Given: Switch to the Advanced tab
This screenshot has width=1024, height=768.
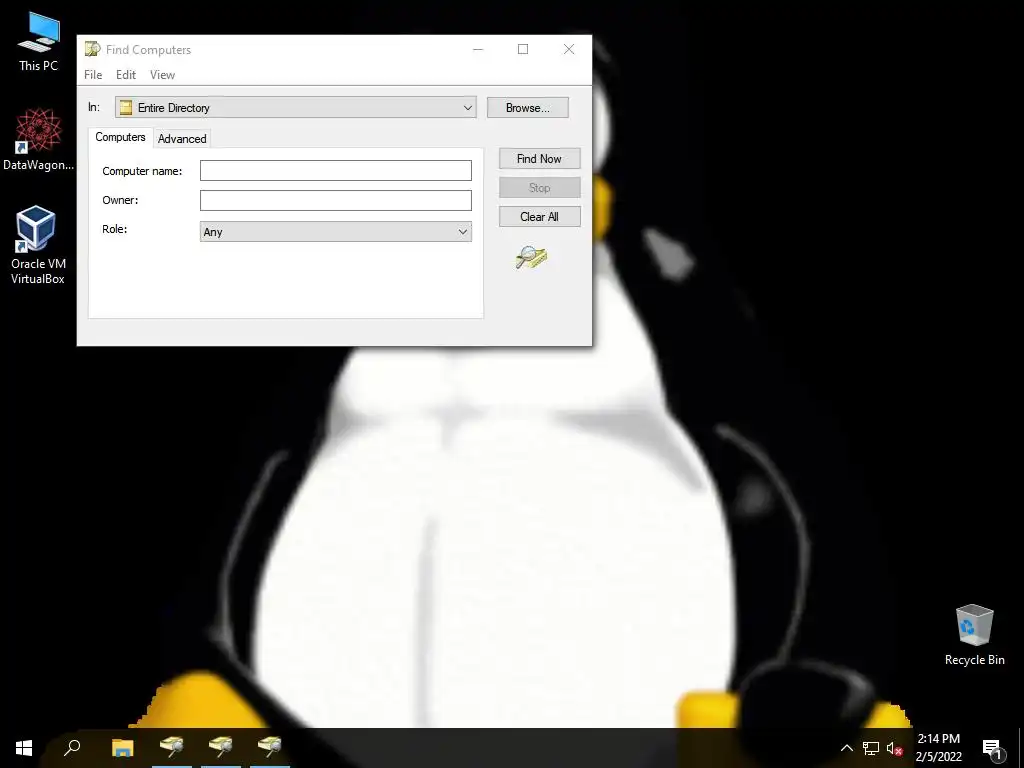Looking at the screenshot, I should pos(182,138).
